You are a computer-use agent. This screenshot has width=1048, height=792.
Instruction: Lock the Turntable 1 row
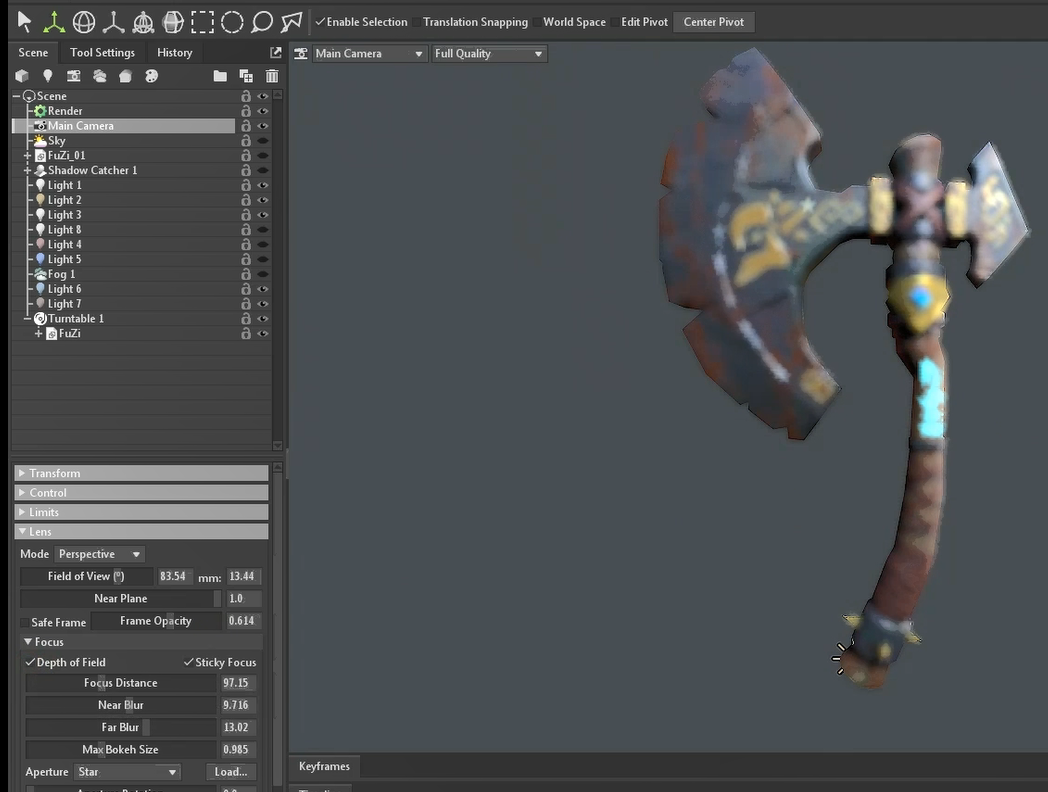246,319
